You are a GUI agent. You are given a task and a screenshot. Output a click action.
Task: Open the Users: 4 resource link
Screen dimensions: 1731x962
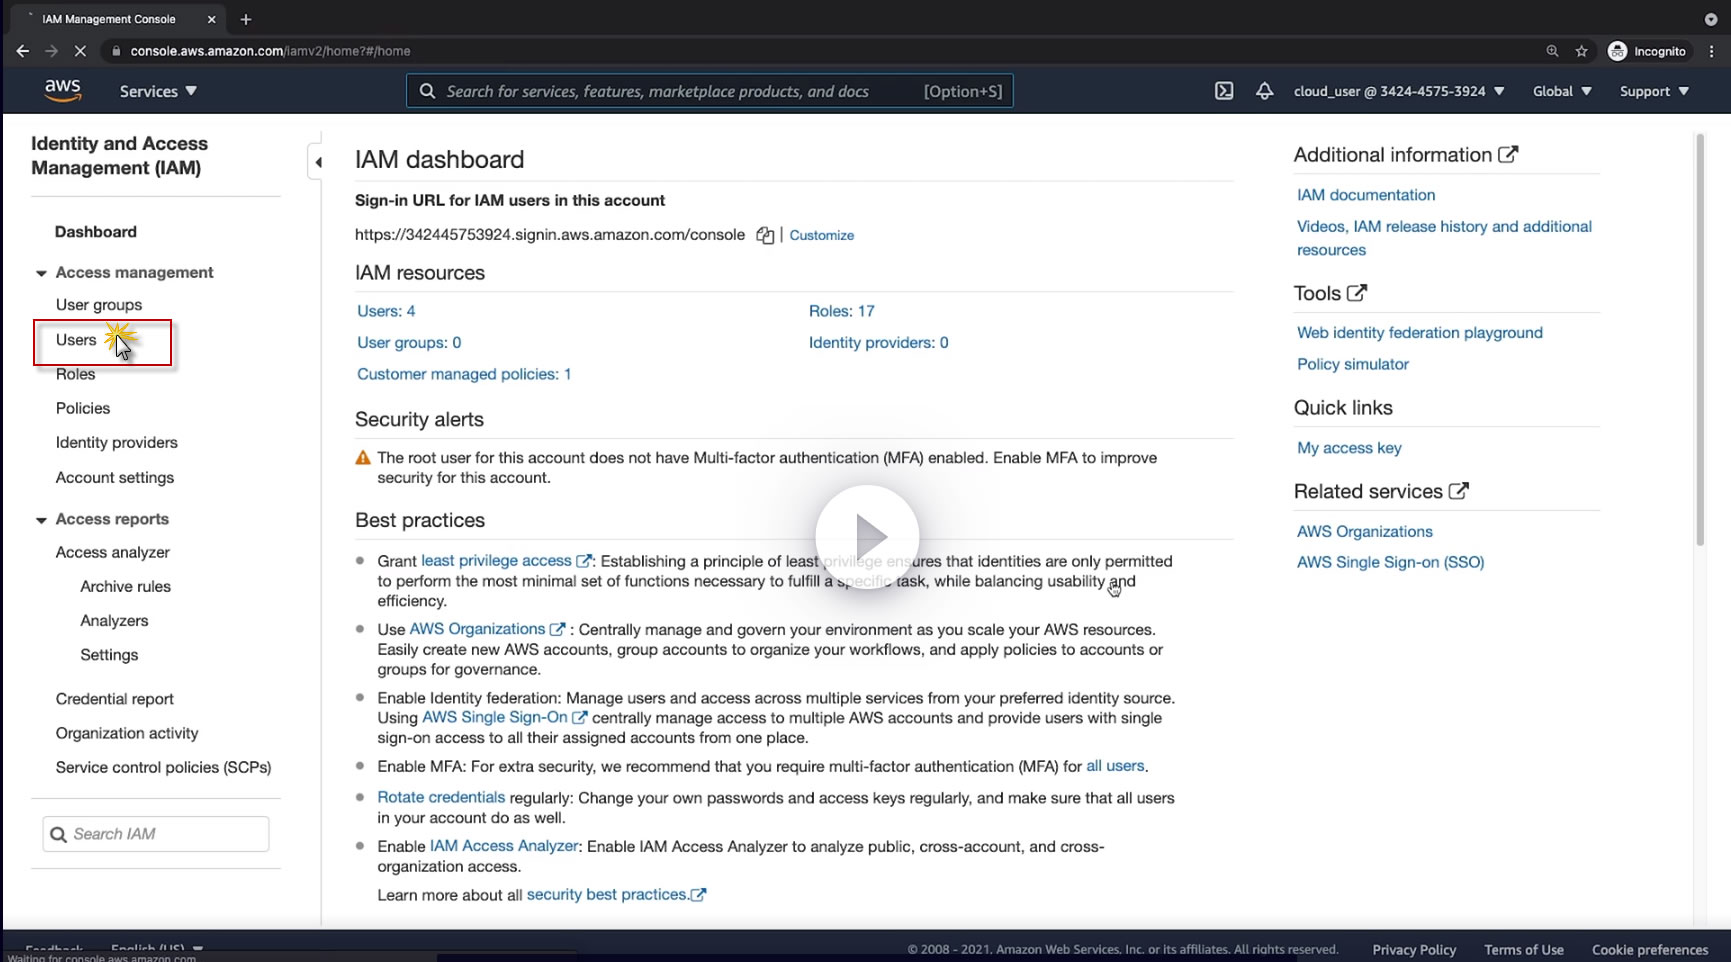pyautogui.click(x=386, y=311)
